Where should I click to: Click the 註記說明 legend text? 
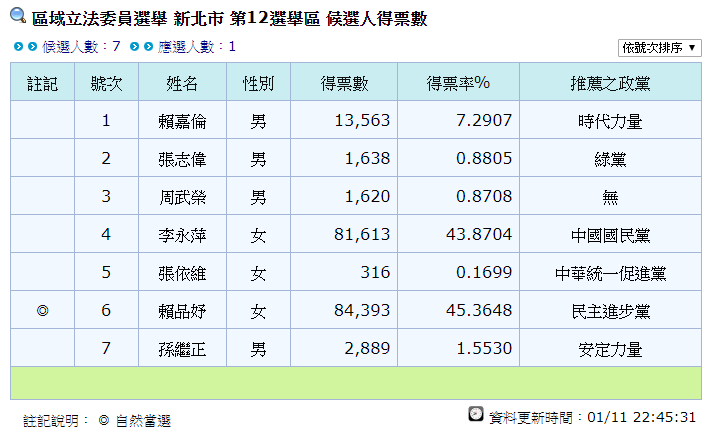(56, 421)
